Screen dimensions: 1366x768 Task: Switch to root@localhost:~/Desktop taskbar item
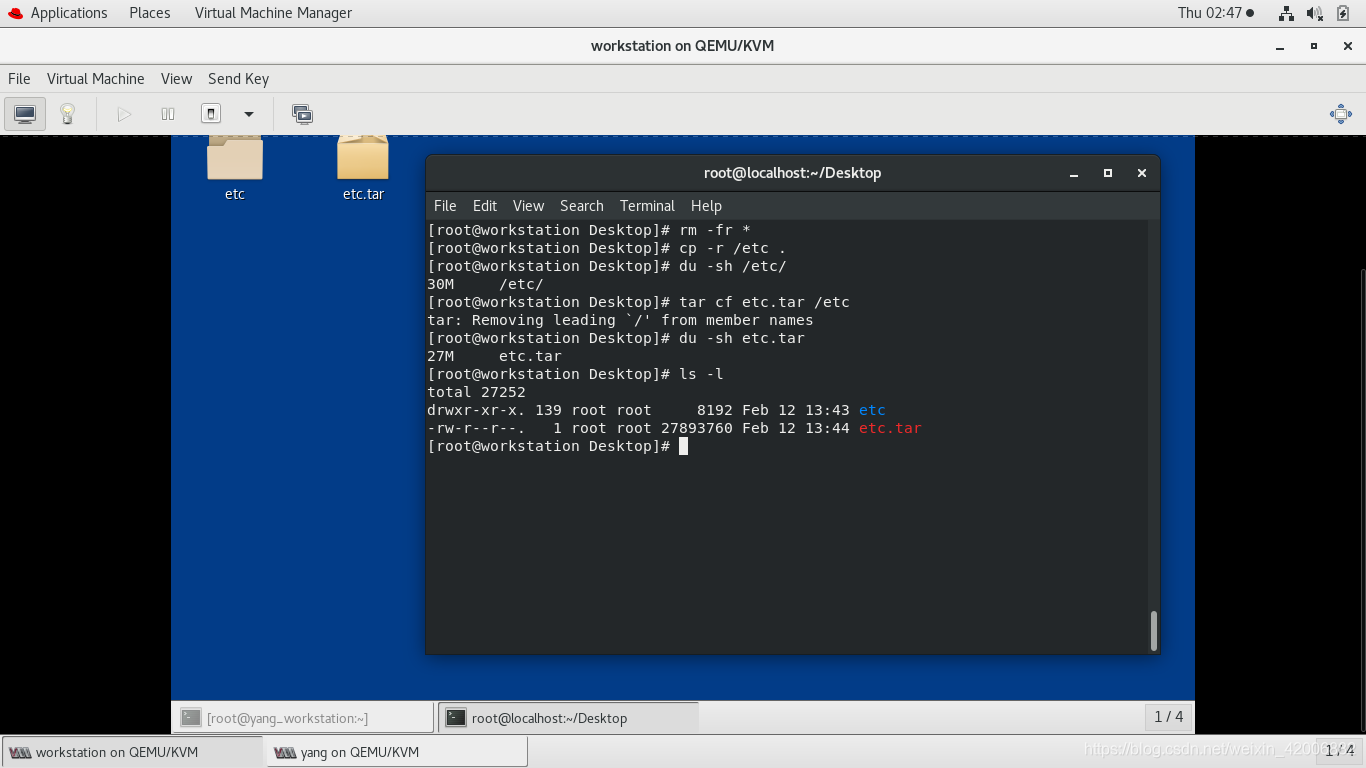tap(568, 718)
